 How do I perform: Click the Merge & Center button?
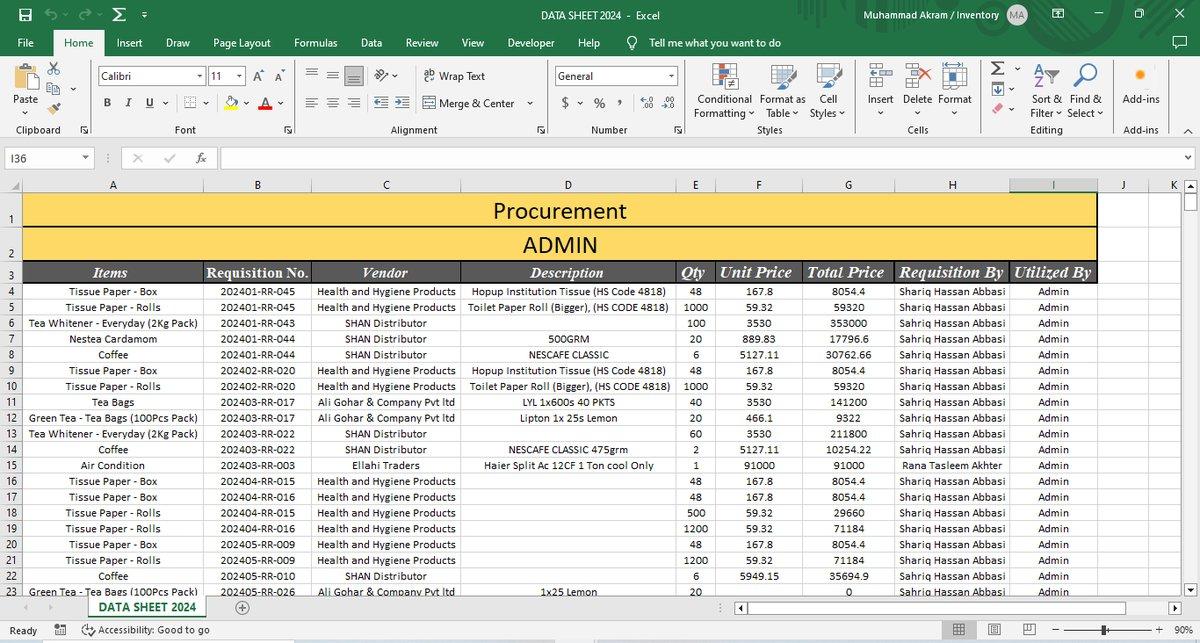[x=469, y=103]
